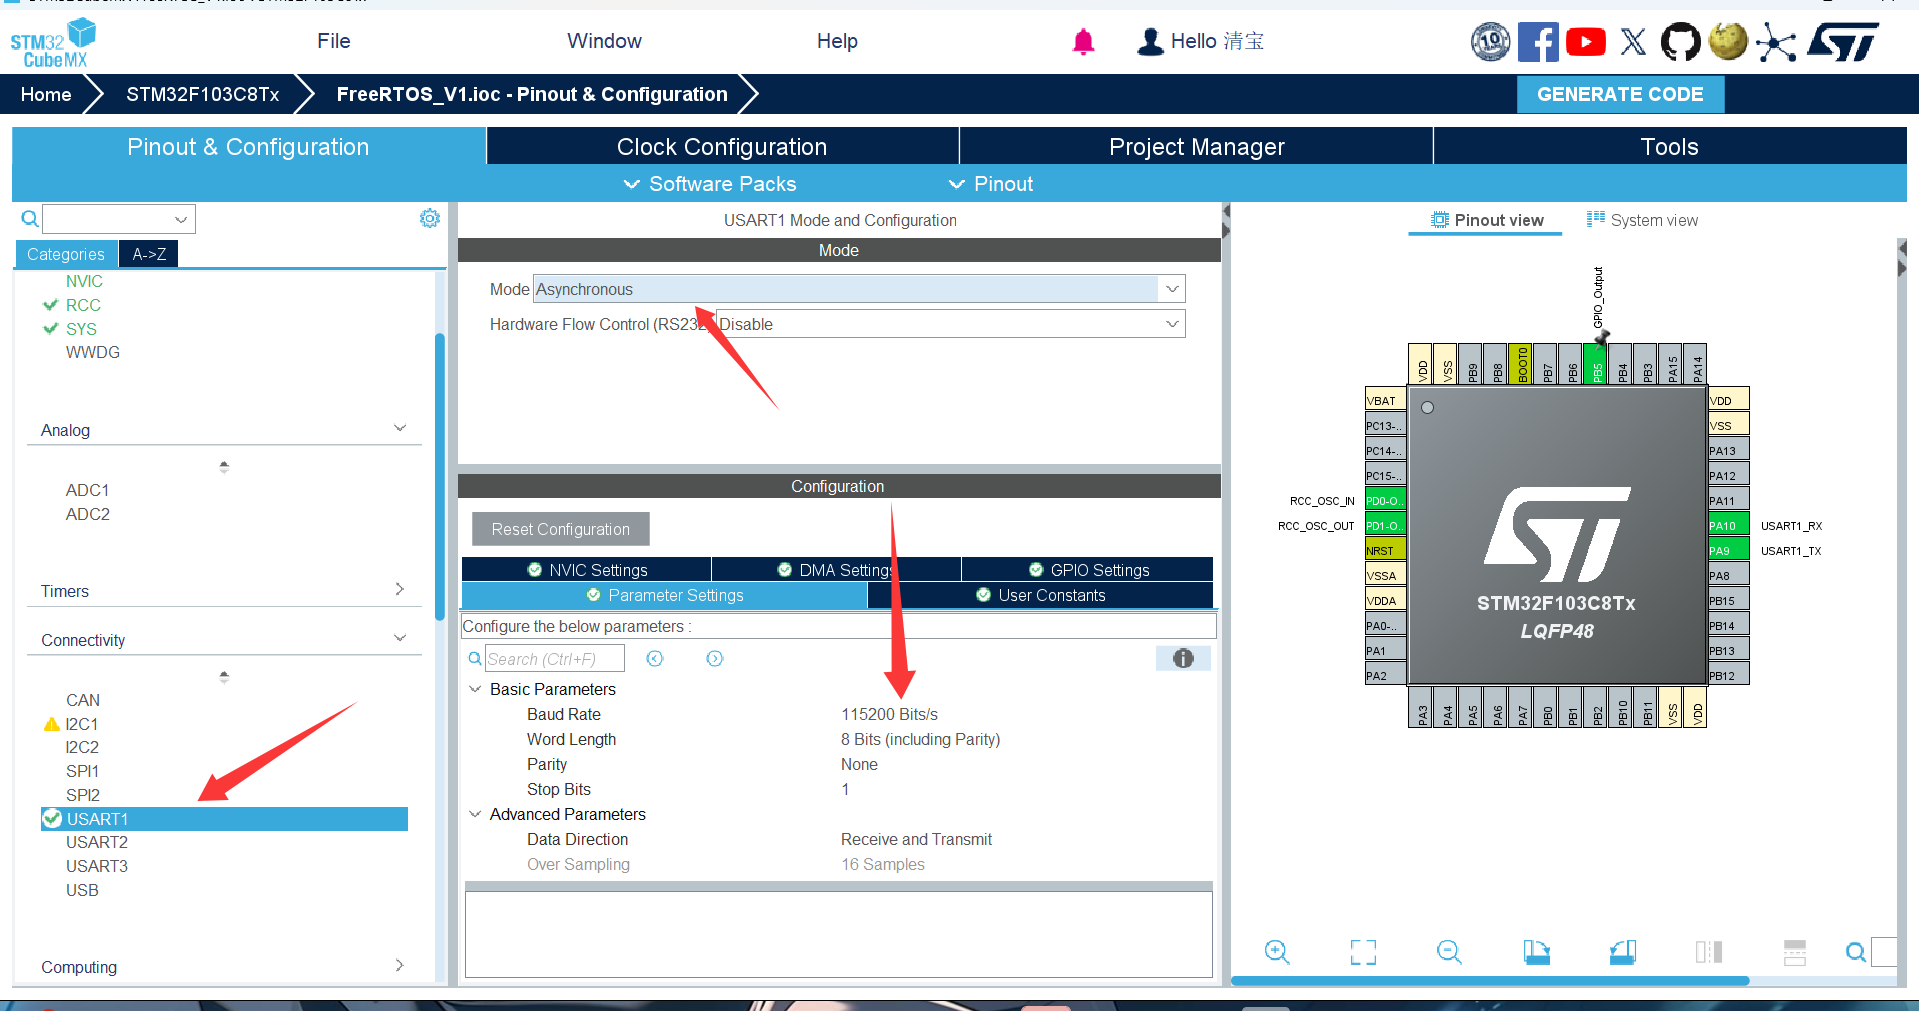Click the search magnifier in categories panel
This screenshot has height=1011, width=1919.
(30, 219)
